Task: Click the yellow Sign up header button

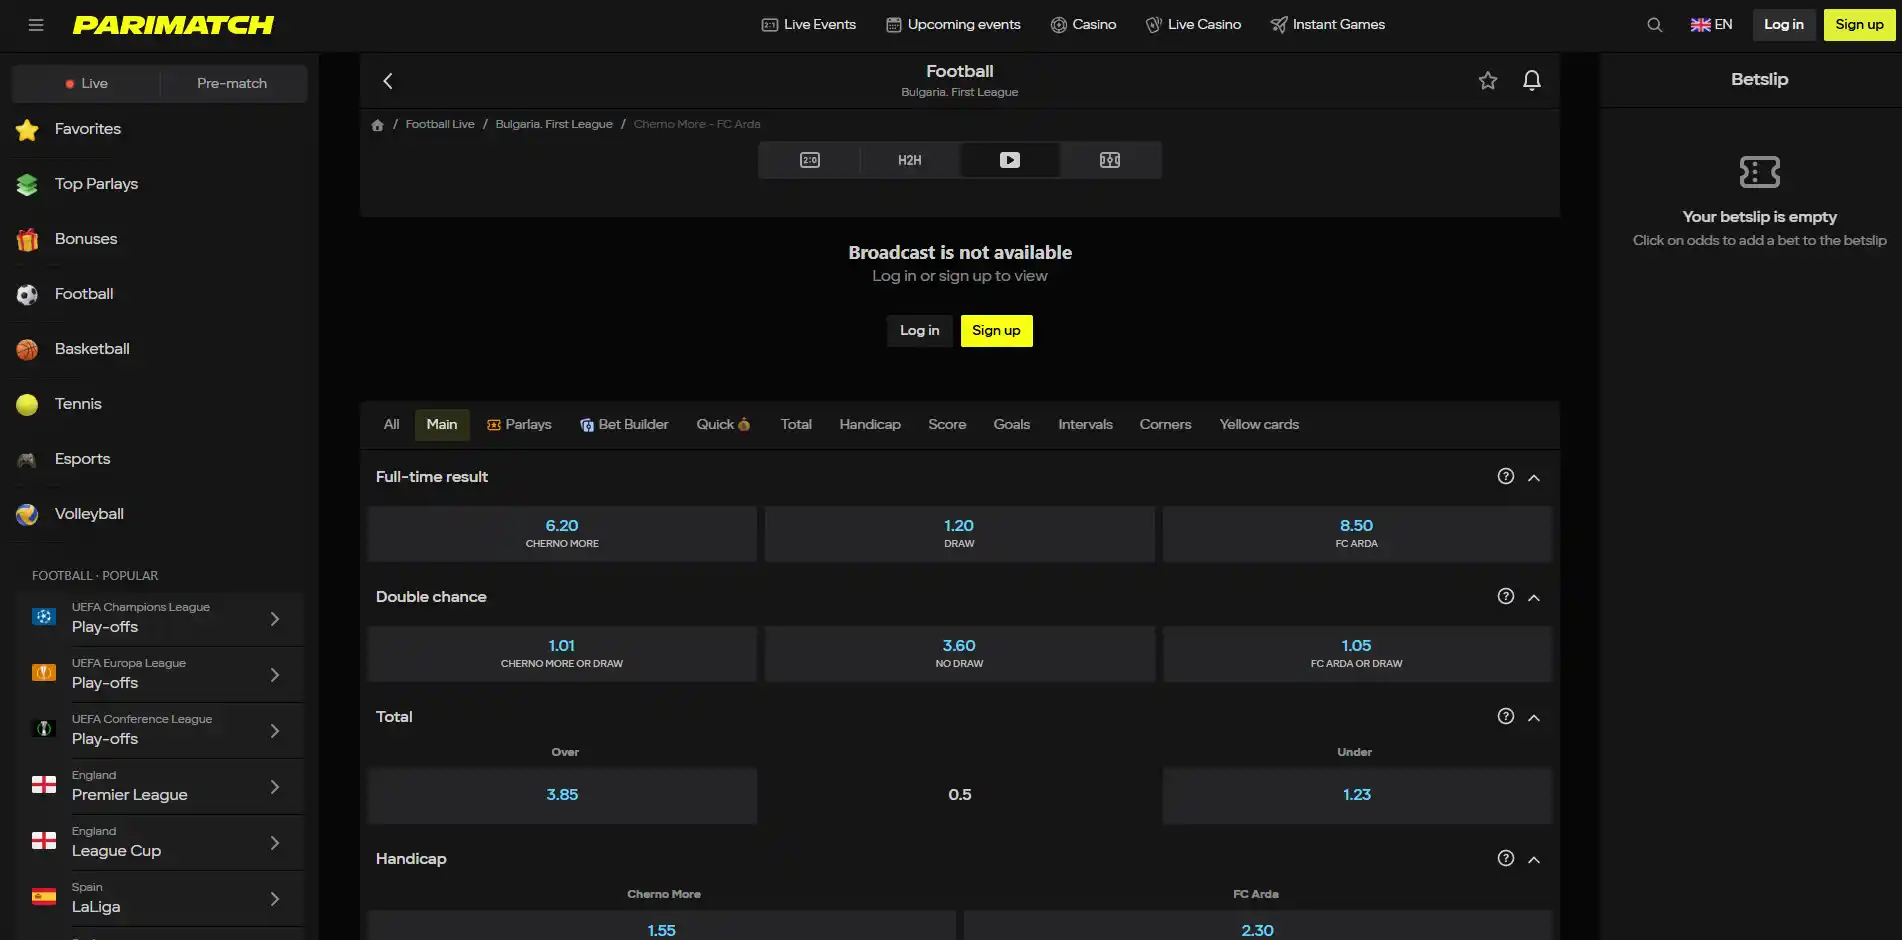Action: [x=1859, y=25]
